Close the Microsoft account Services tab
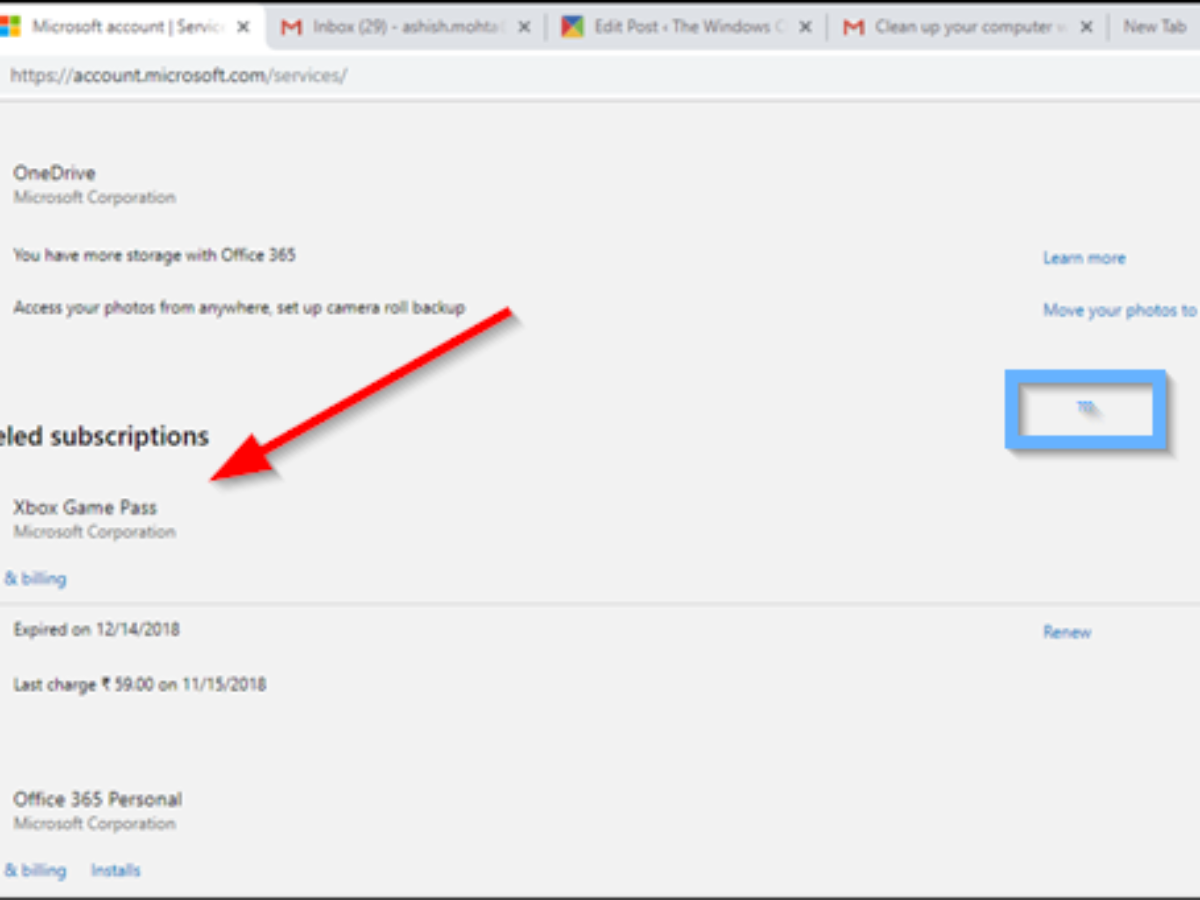 click(x=244, y=28)
